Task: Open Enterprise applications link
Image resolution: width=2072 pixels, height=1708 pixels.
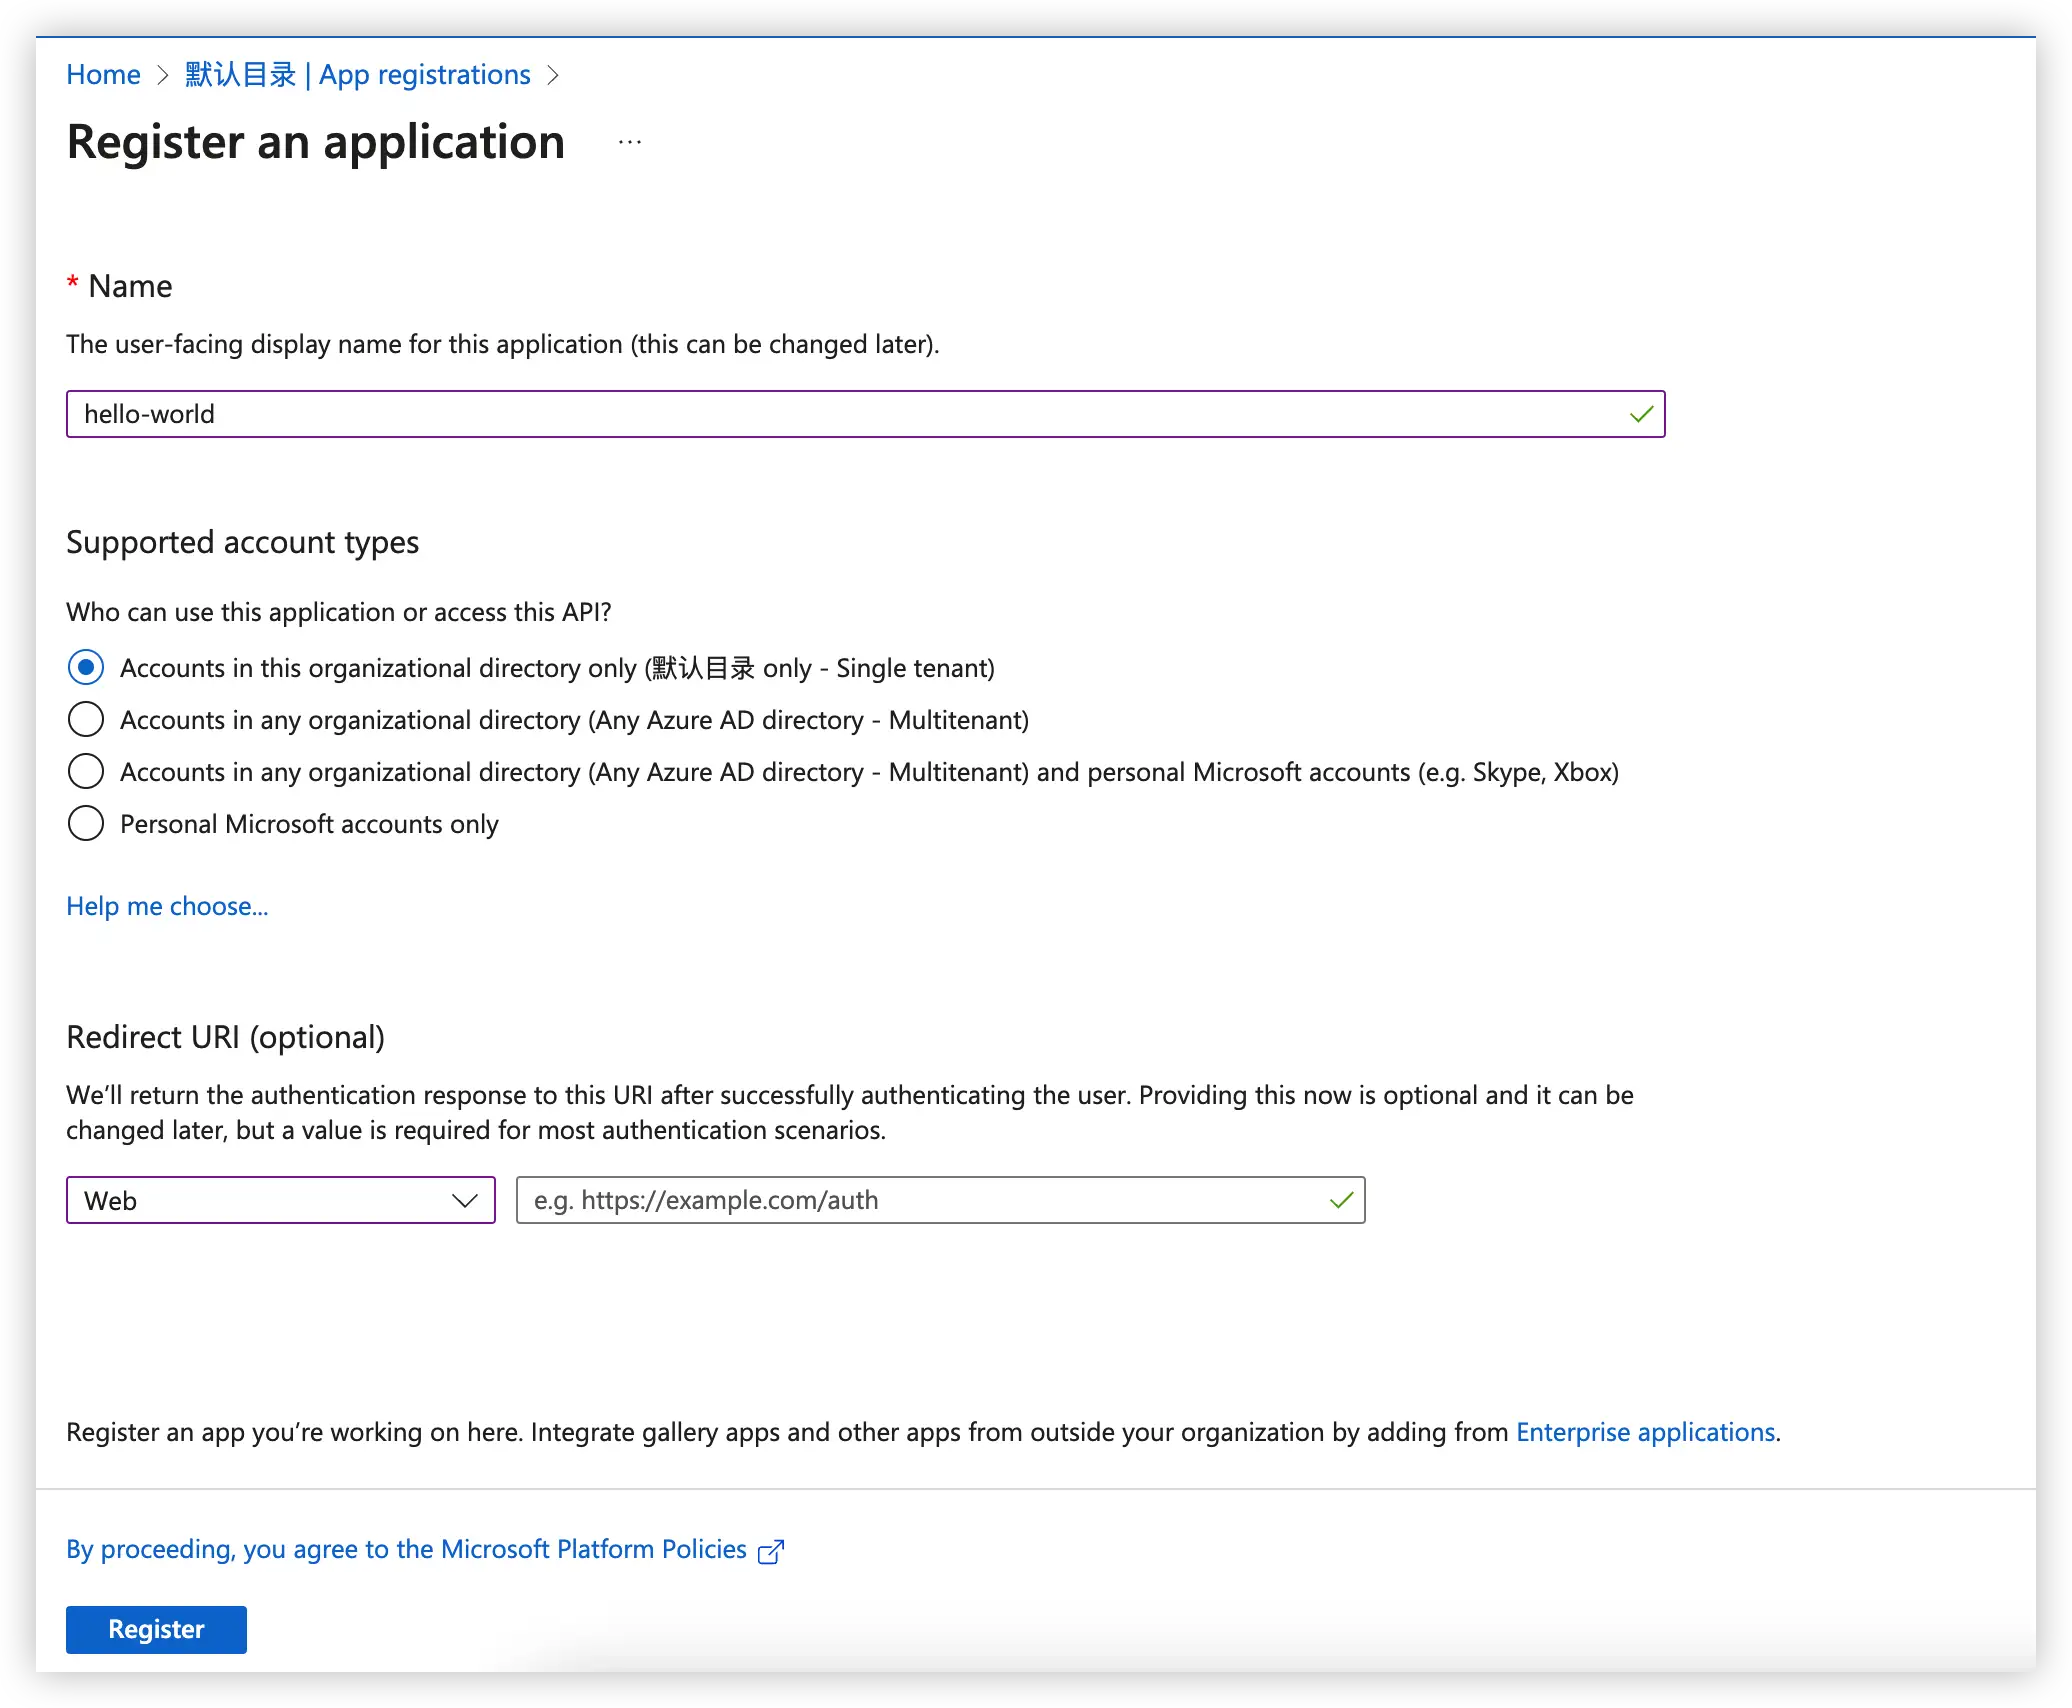Action: 1645,1432
